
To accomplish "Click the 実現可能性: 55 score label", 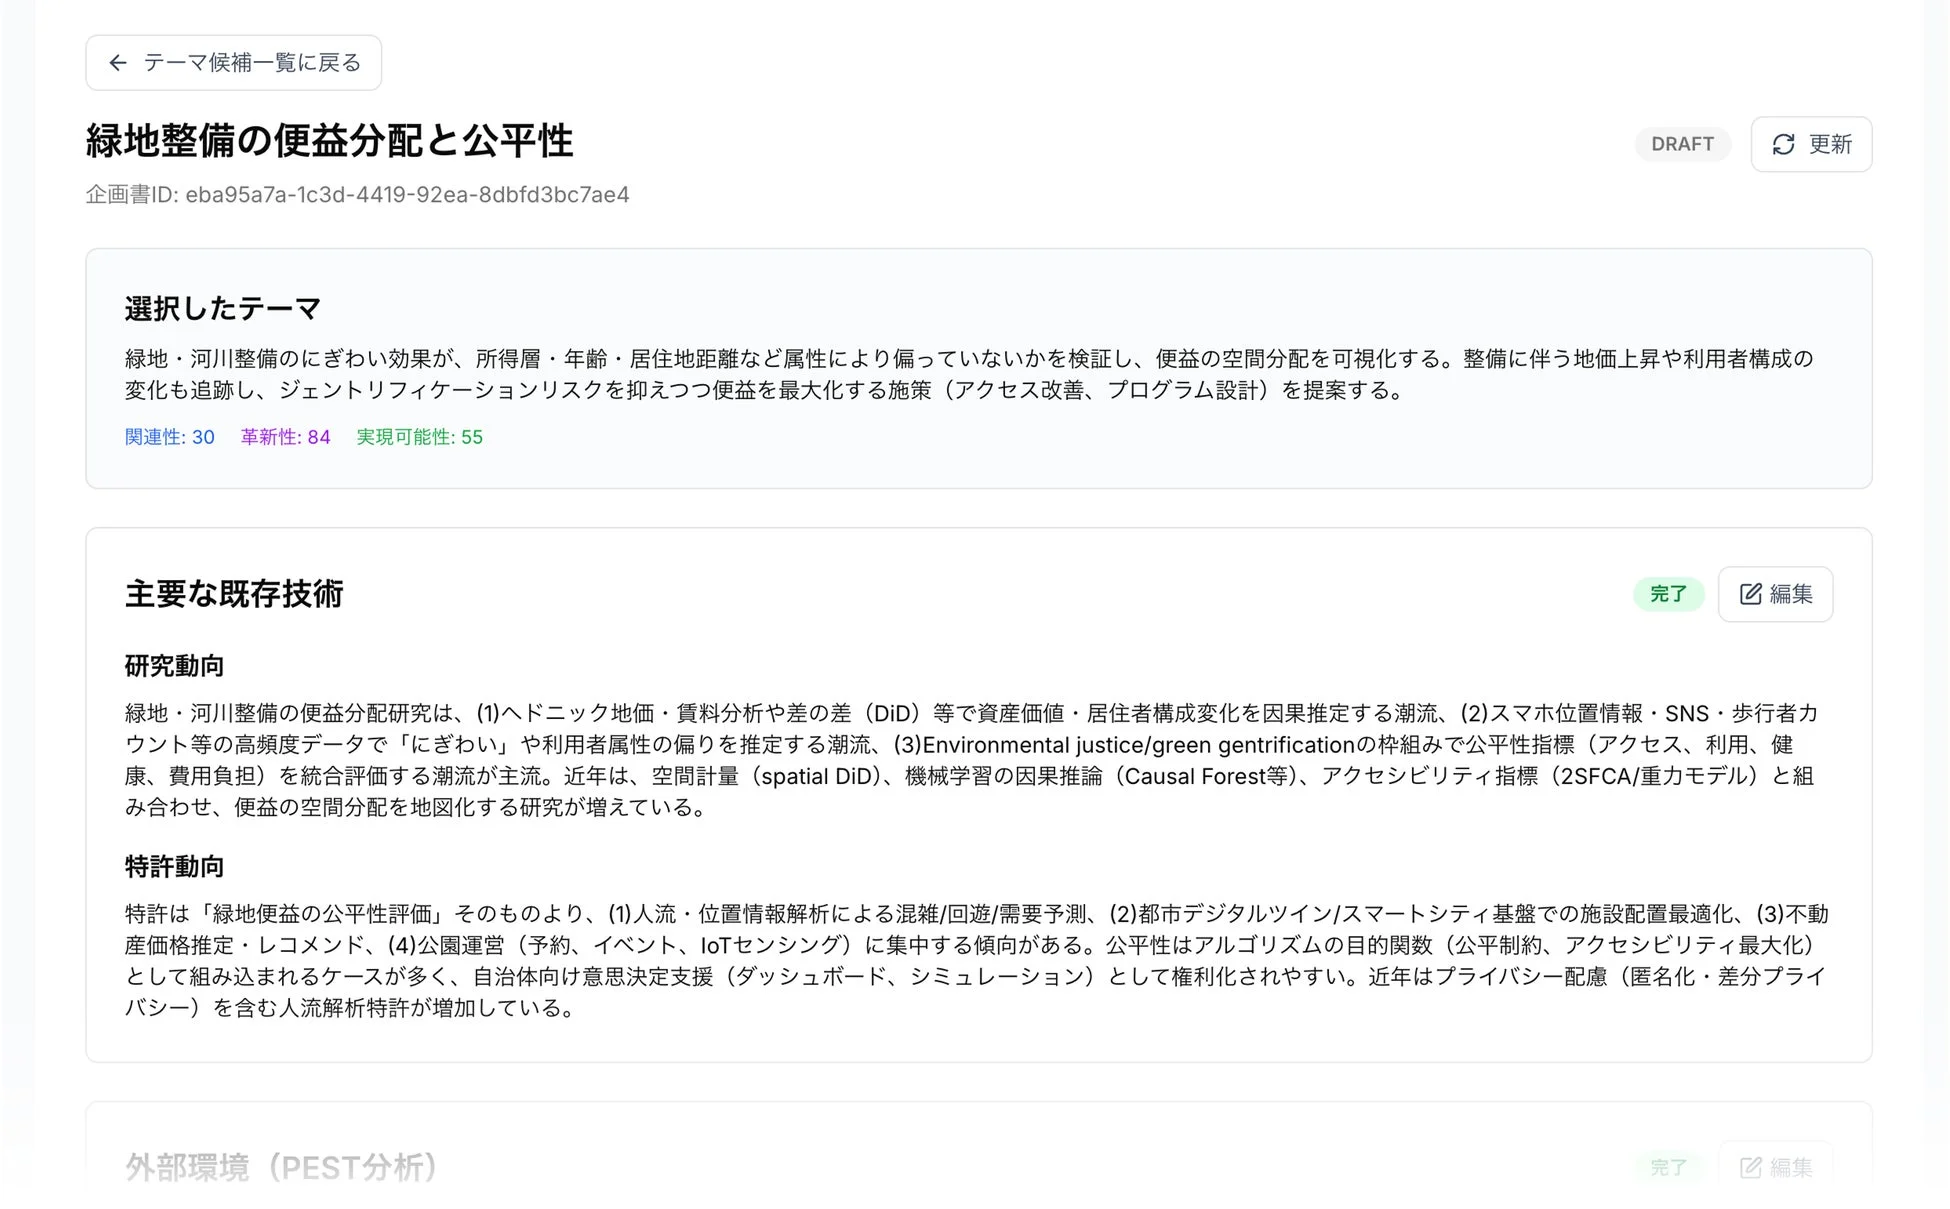I will coord(419,437).
